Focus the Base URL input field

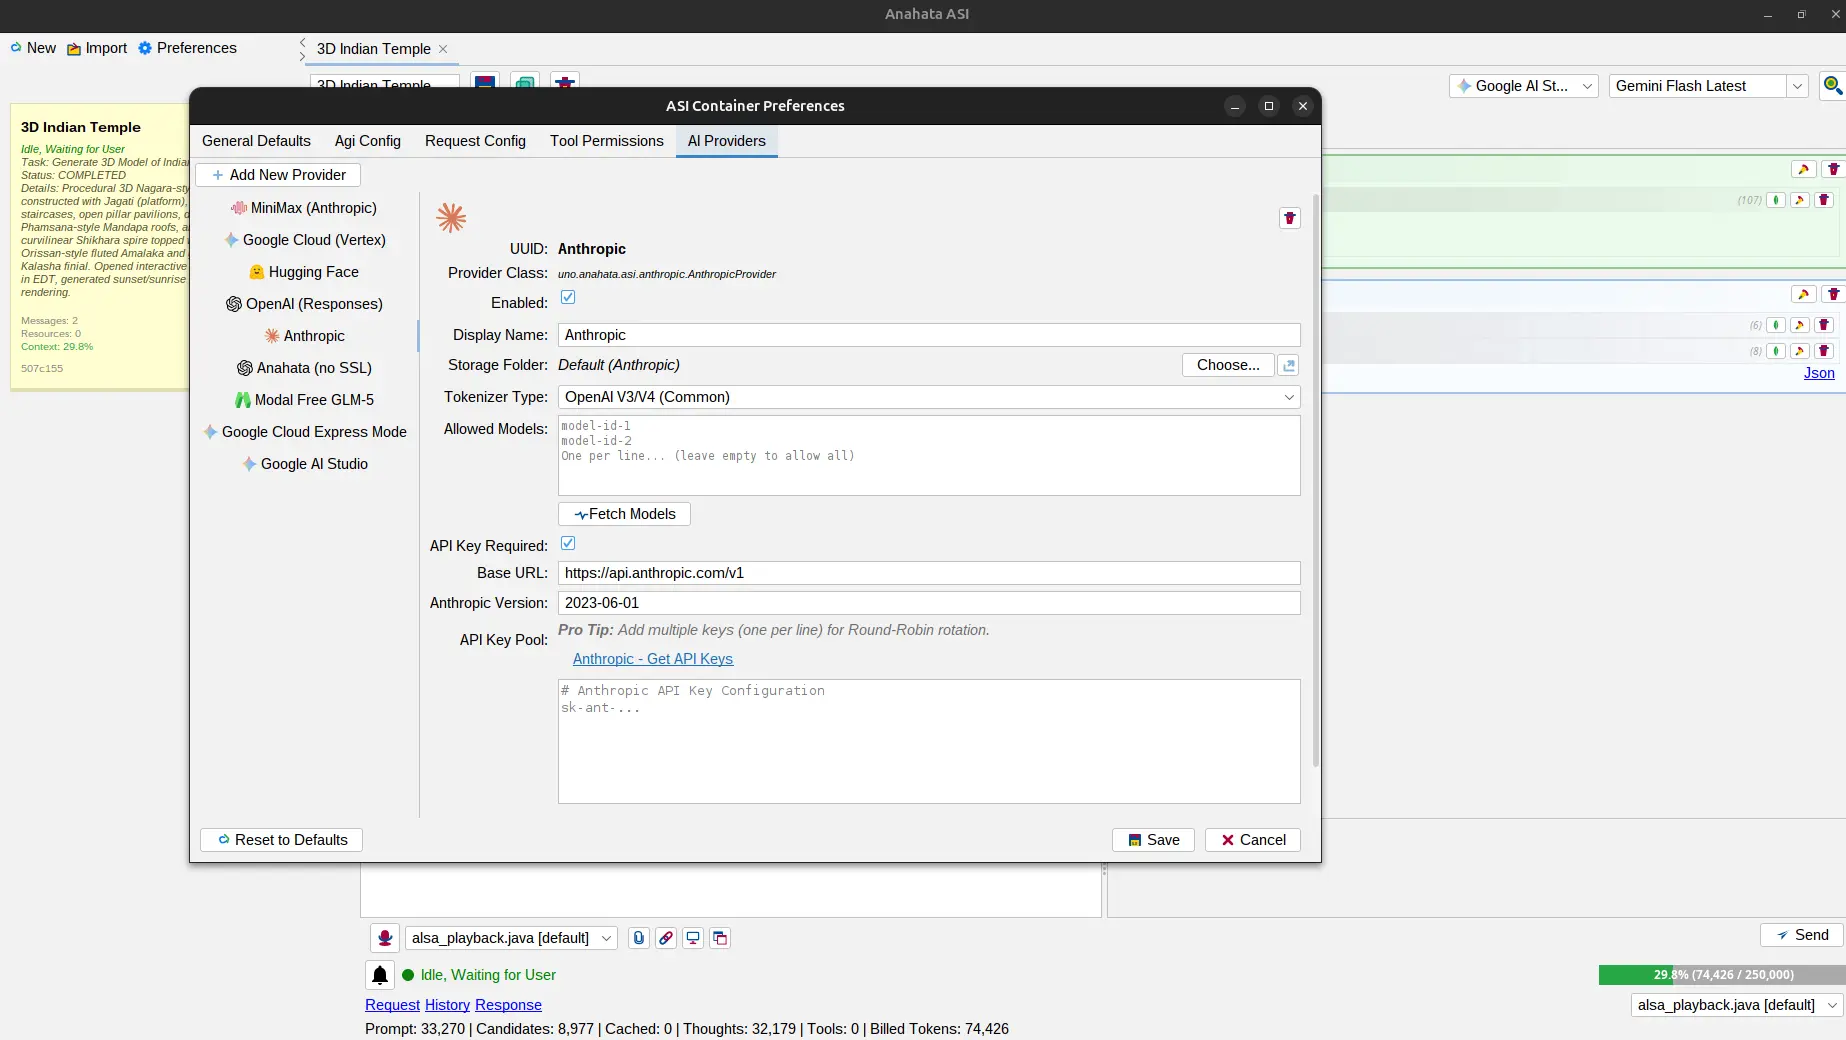click(929, 573)
